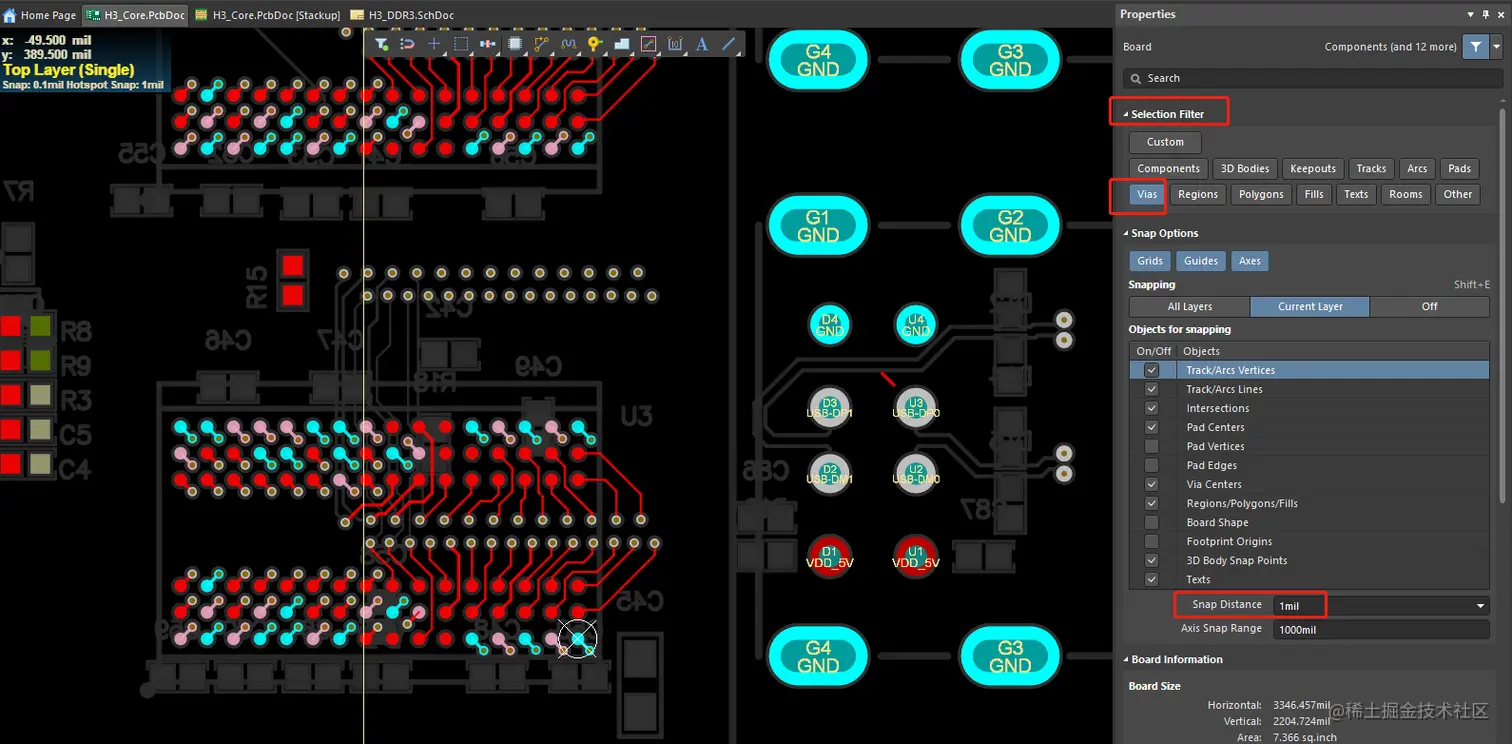
Task: Uncheck Via Centers snapping
Action: (x=1152, y=484)
